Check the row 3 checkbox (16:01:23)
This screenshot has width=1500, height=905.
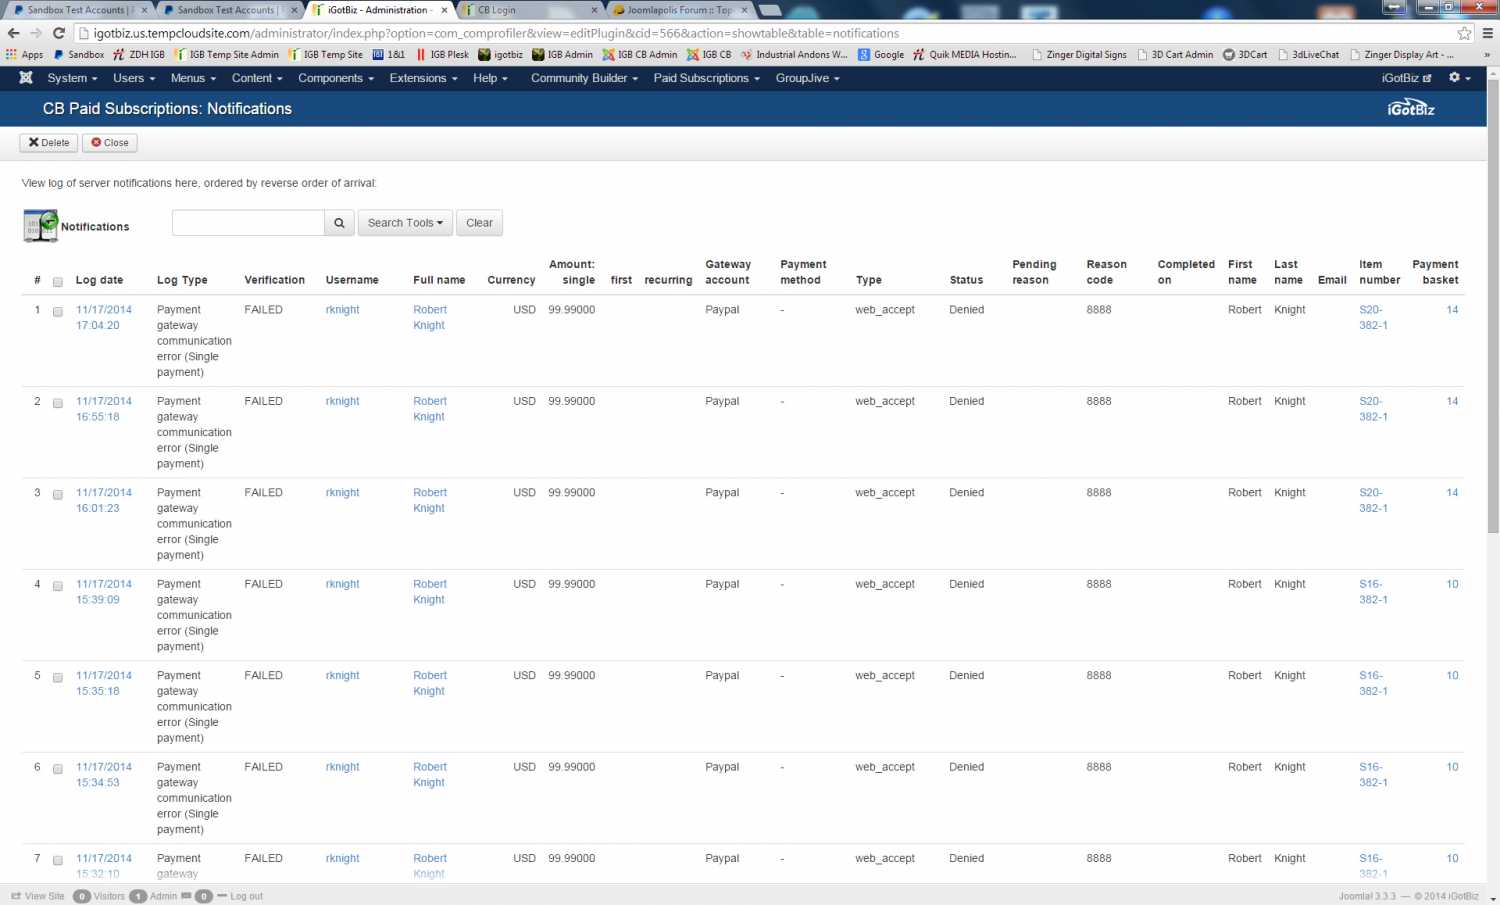(x=58, y=494)
